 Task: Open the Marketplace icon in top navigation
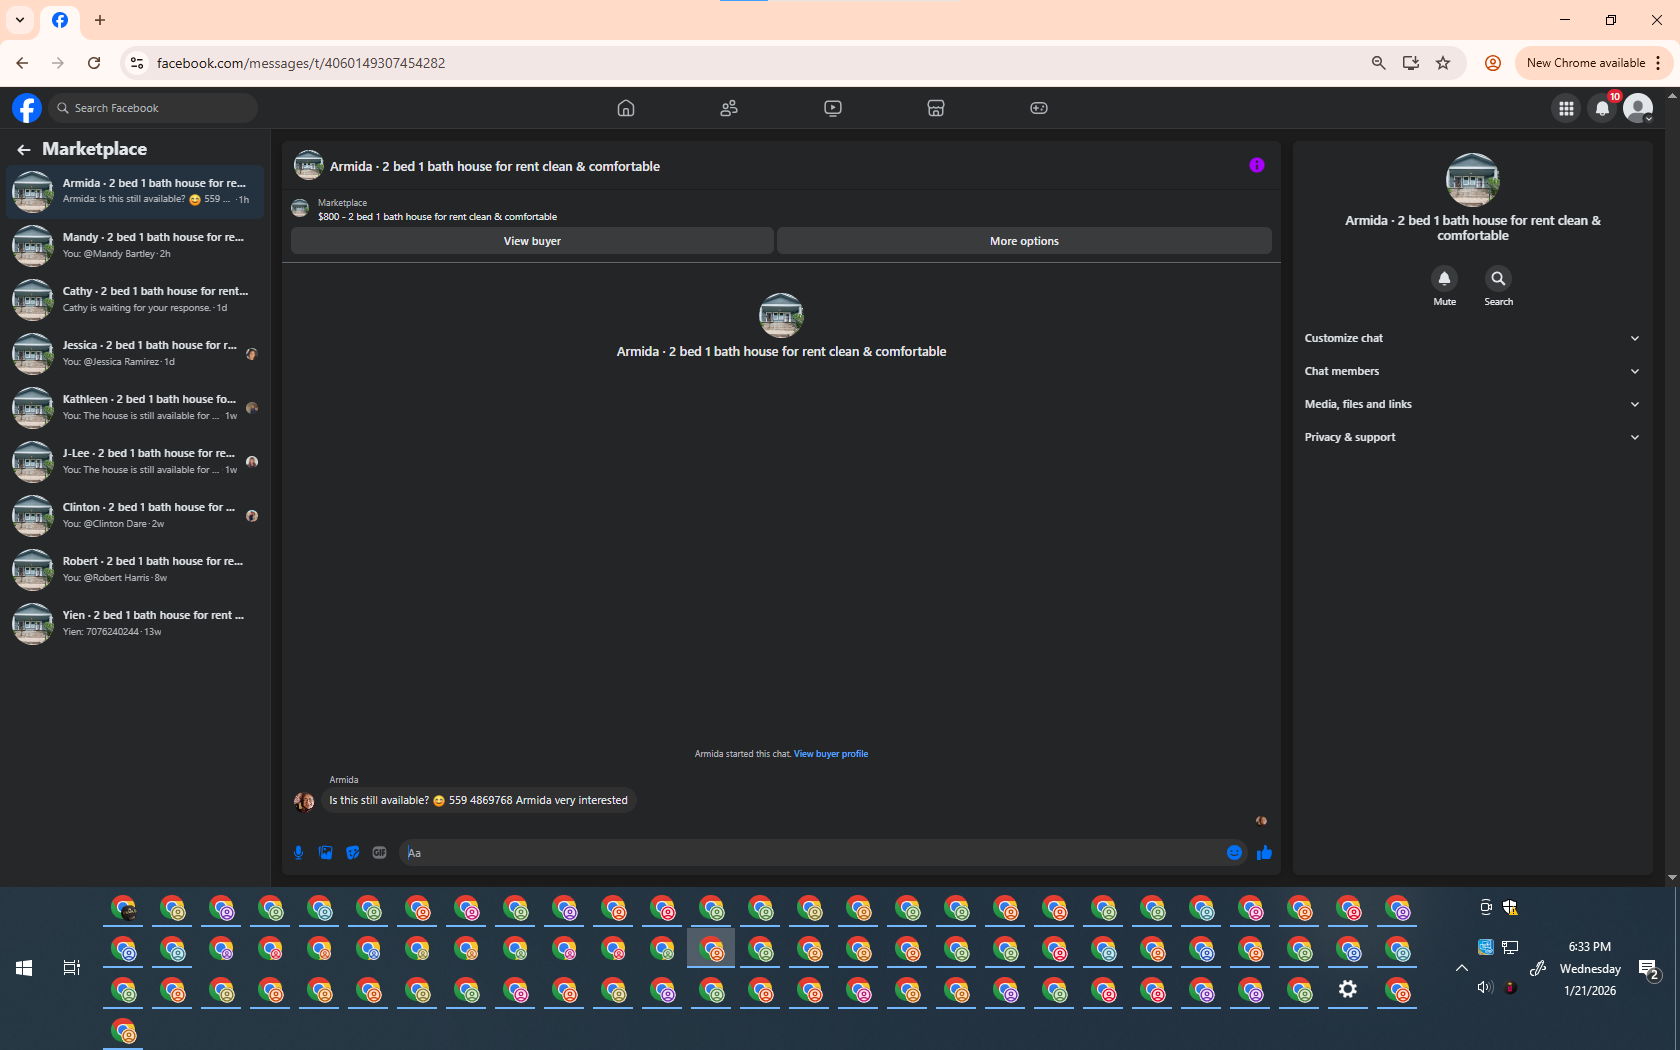pos(936,108)
